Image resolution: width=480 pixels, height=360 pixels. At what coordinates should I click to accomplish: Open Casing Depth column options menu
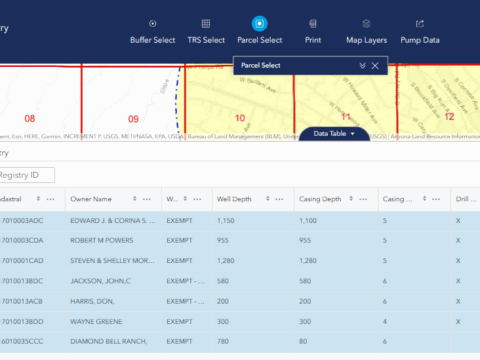[x=363, y=199]
